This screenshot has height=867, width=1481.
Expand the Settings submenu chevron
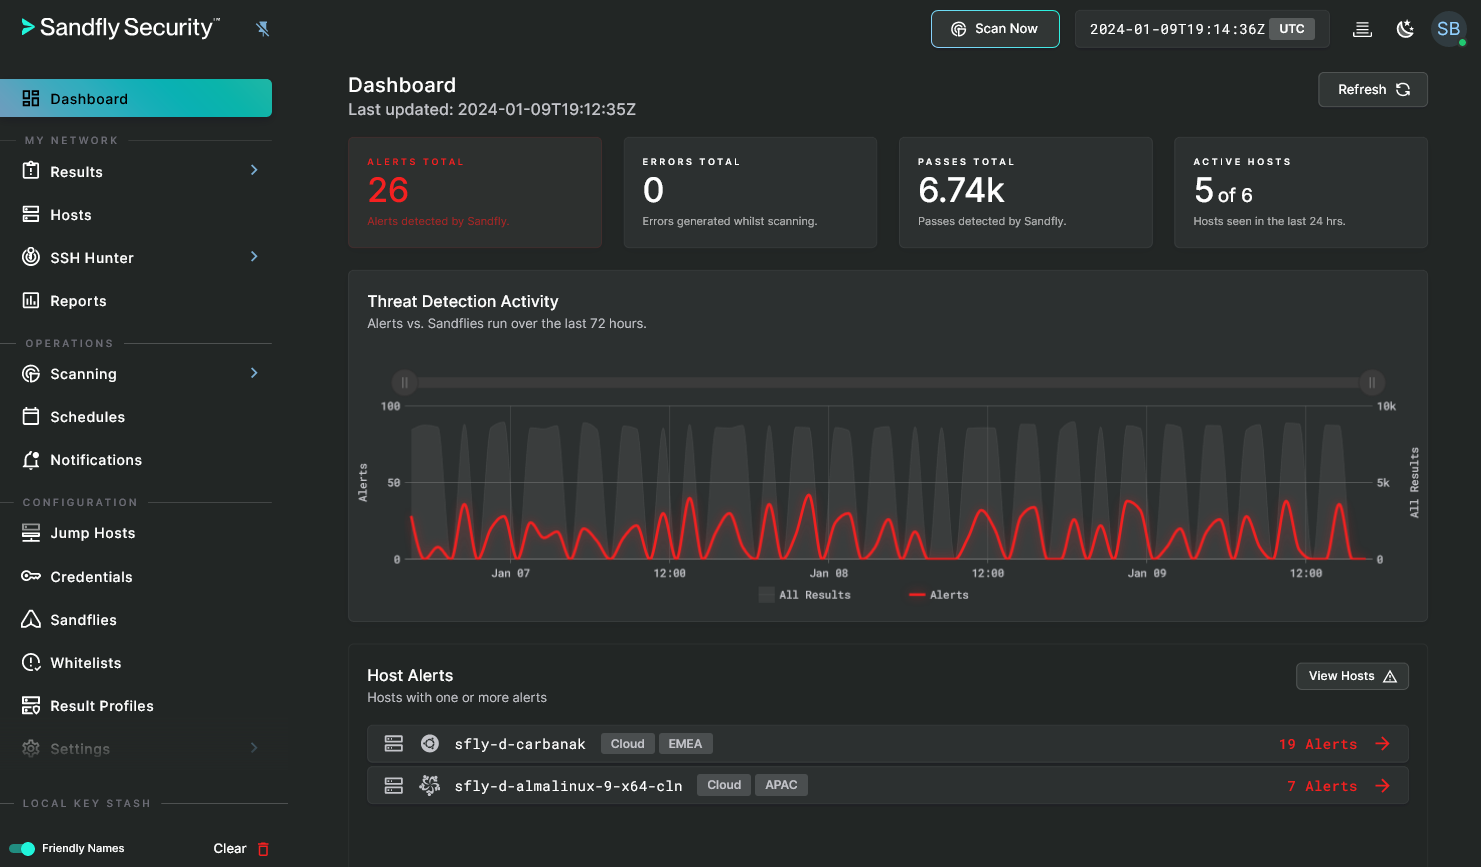pyautogui.click(x=254, y=747)
